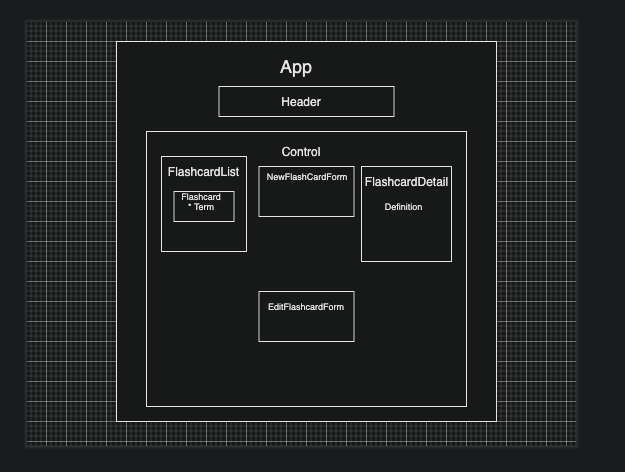This screenshot has height=472, width=625.
Task: Select the Flashcard Term inner box
Action: tap(204, 206)
